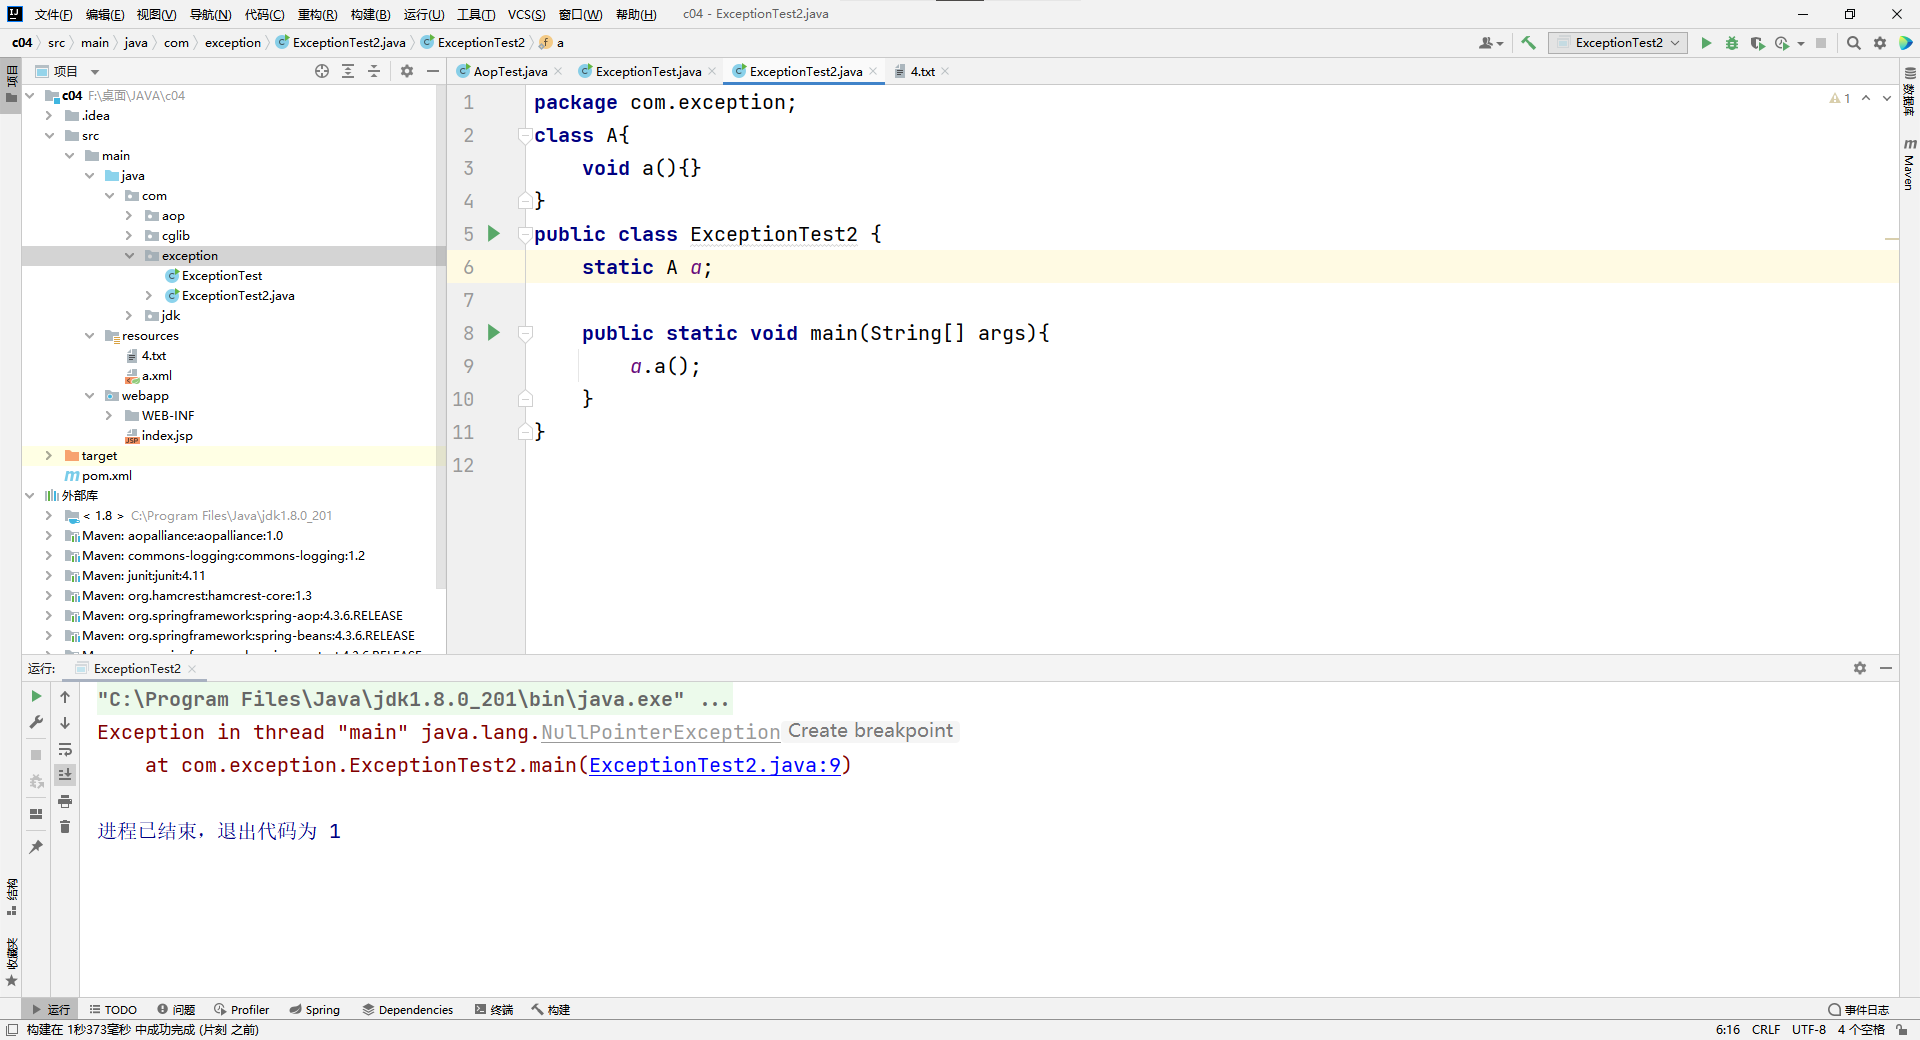Open the TODO tool window button

(x=113, y=1010)
